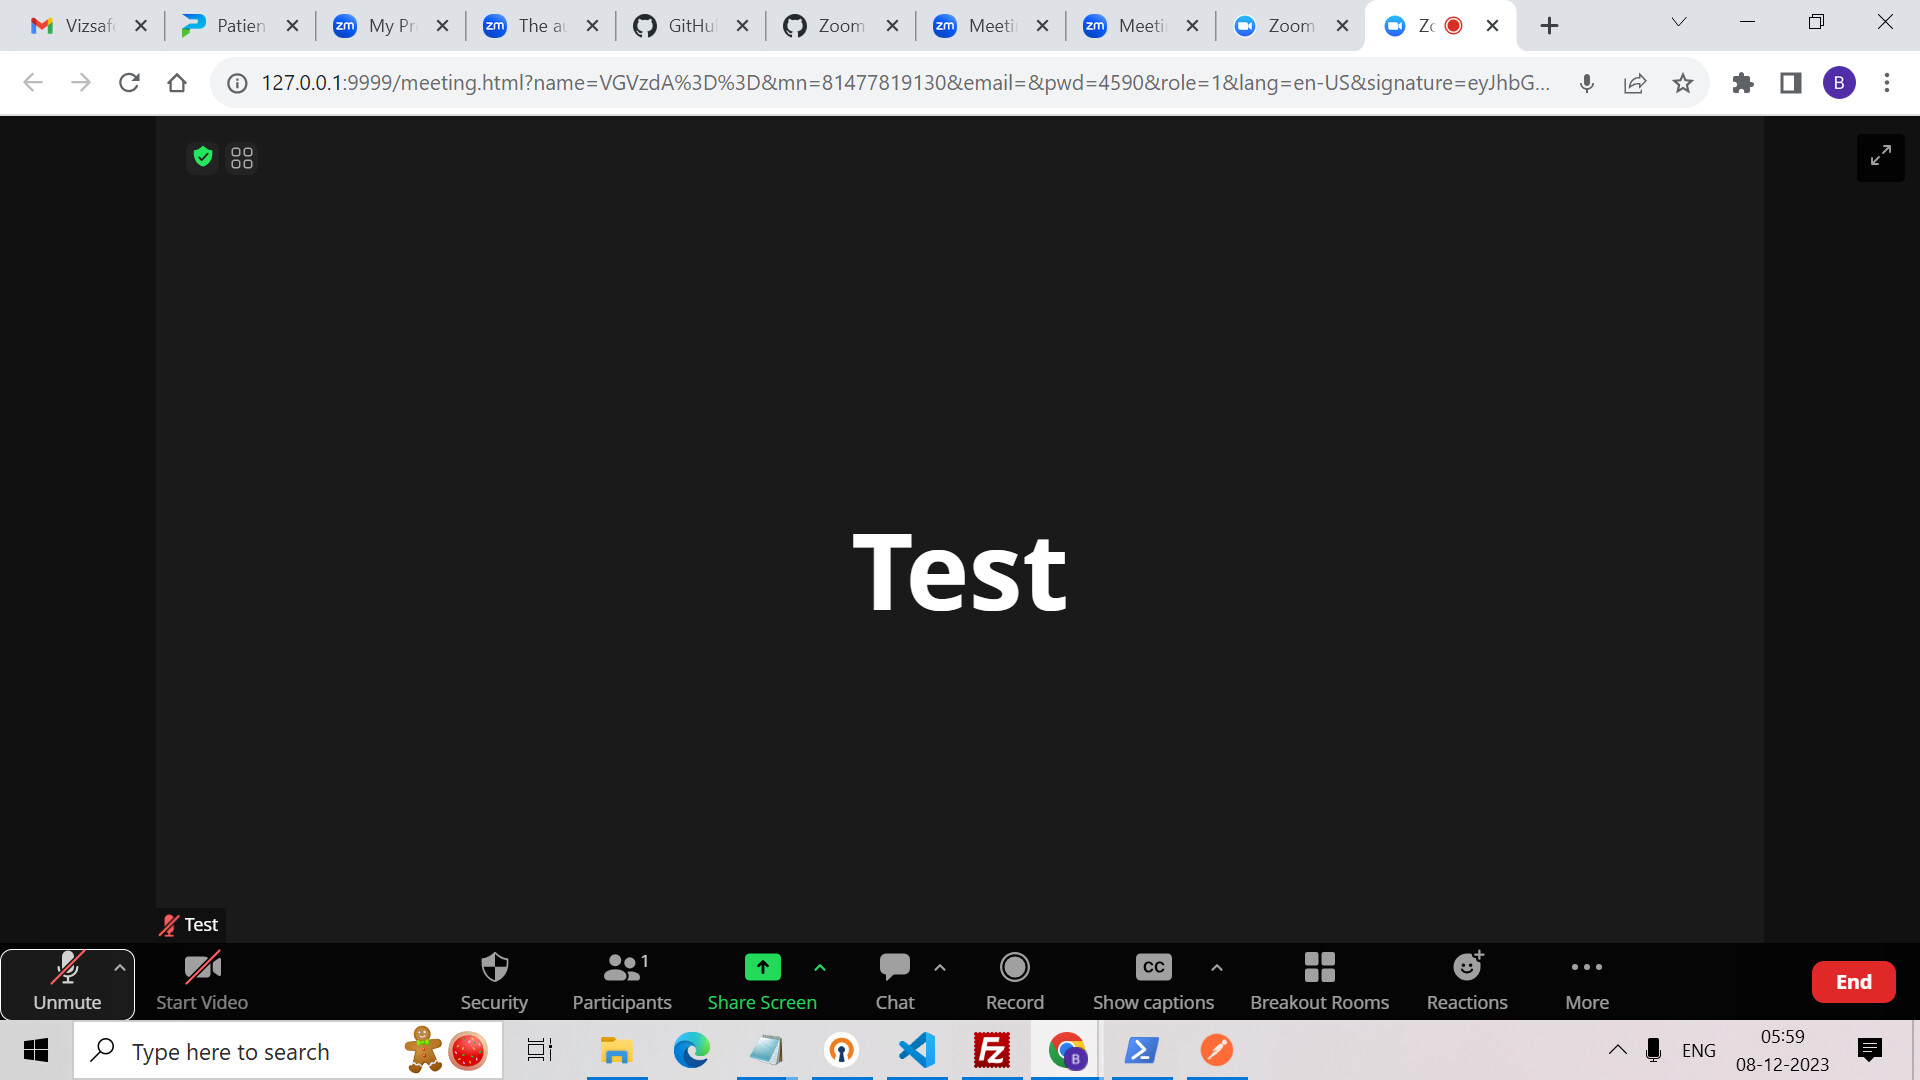This screenshot has height=1080, width=1920.
Task: Toggle Start Video on
Action: 202,980
